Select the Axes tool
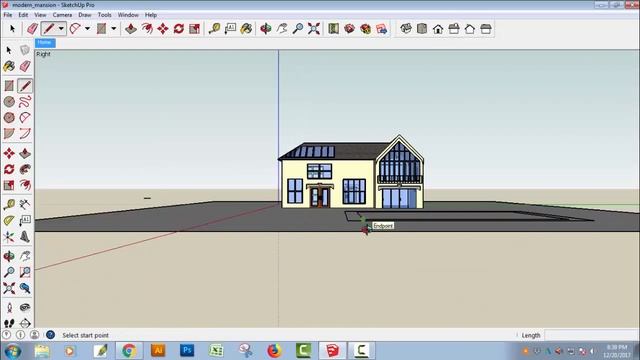This screenshot has height=360, width=640. coord(9,237)
